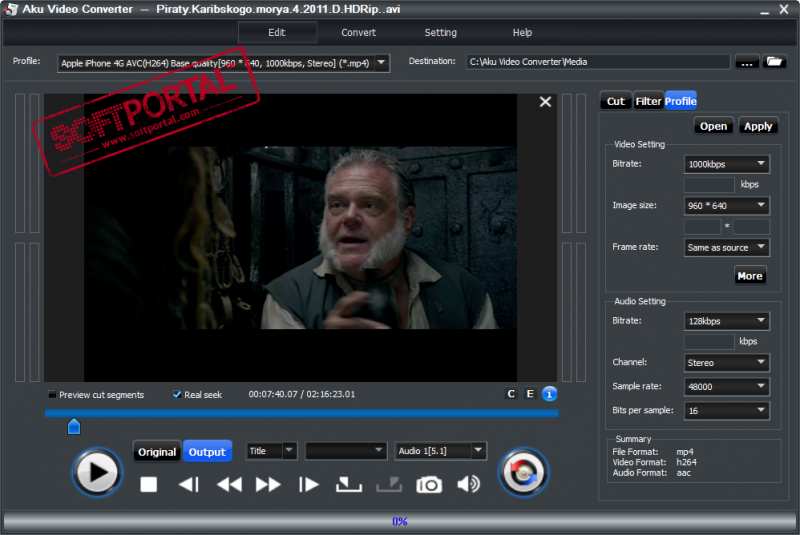The image size is (800, 535).
Task: Switch preview to Original
Action: [x=157, y=452]
